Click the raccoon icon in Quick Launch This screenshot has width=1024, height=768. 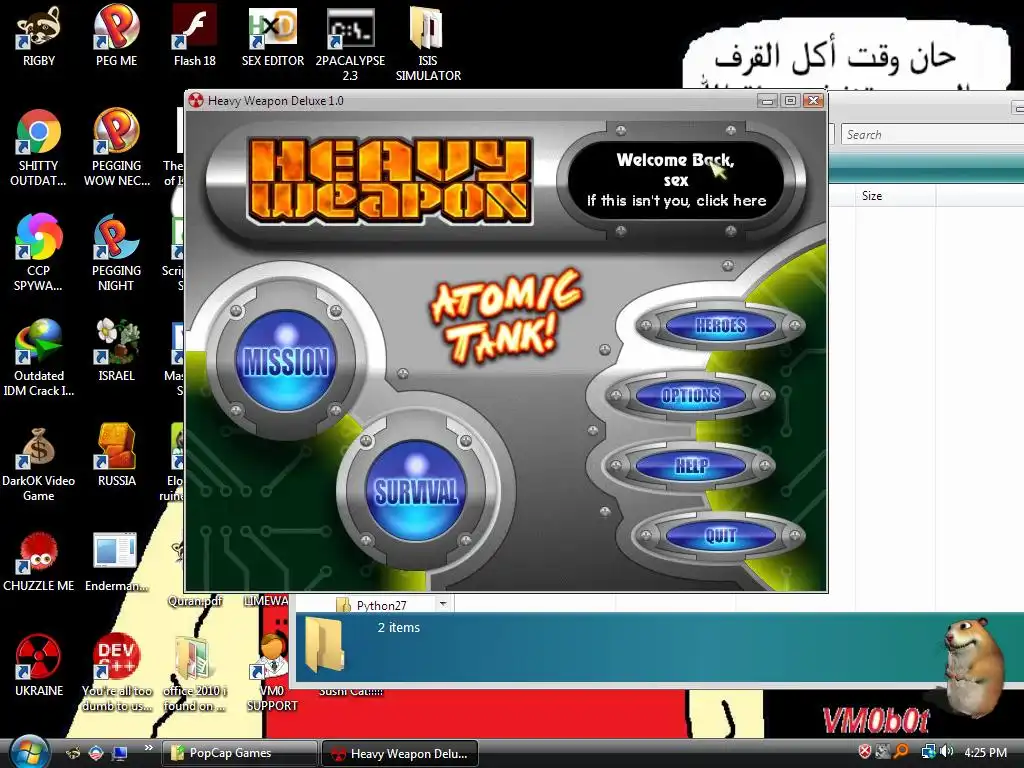[73, 752]
